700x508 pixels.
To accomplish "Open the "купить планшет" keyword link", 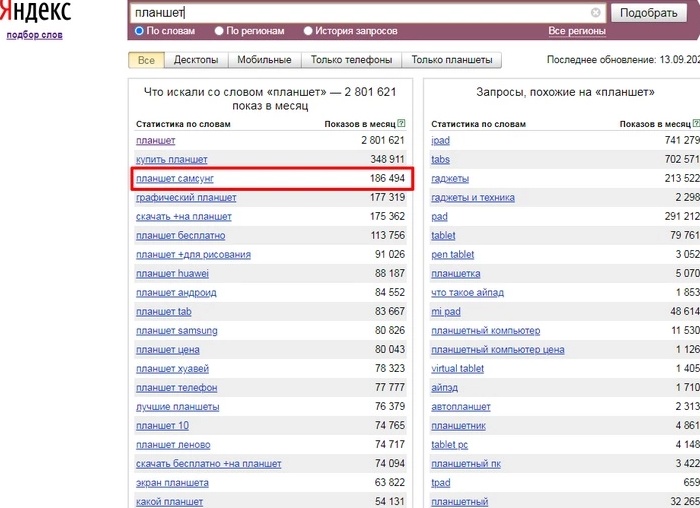I will [171, 159].
